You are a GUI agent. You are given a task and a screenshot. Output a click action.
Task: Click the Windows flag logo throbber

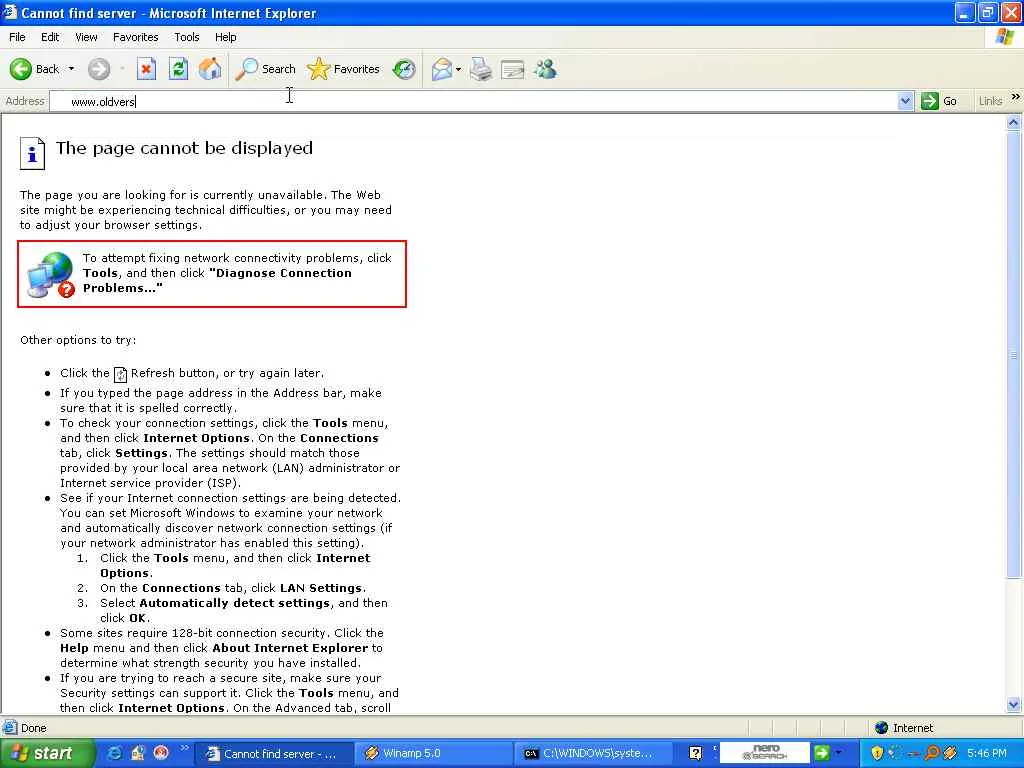[x=1006, y=37]
